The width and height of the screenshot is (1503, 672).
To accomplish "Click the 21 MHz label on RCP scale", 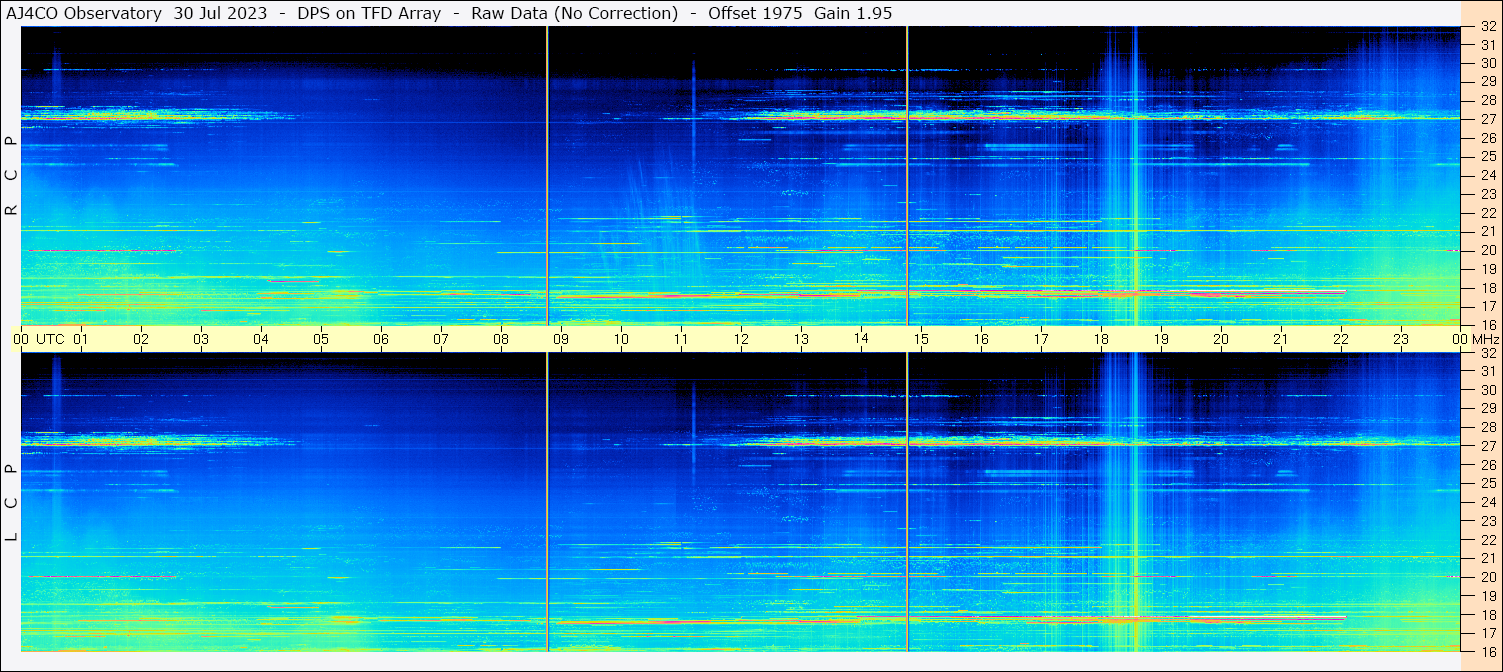I will pos(1487,231).
